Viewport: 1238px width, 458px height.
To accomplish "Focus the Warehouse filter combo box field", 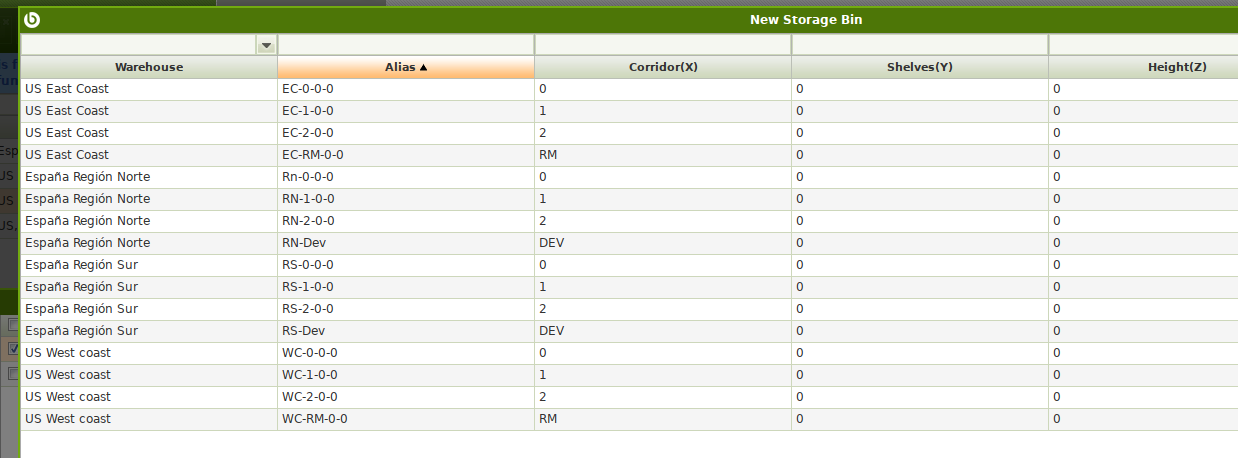I will point(138,45).
